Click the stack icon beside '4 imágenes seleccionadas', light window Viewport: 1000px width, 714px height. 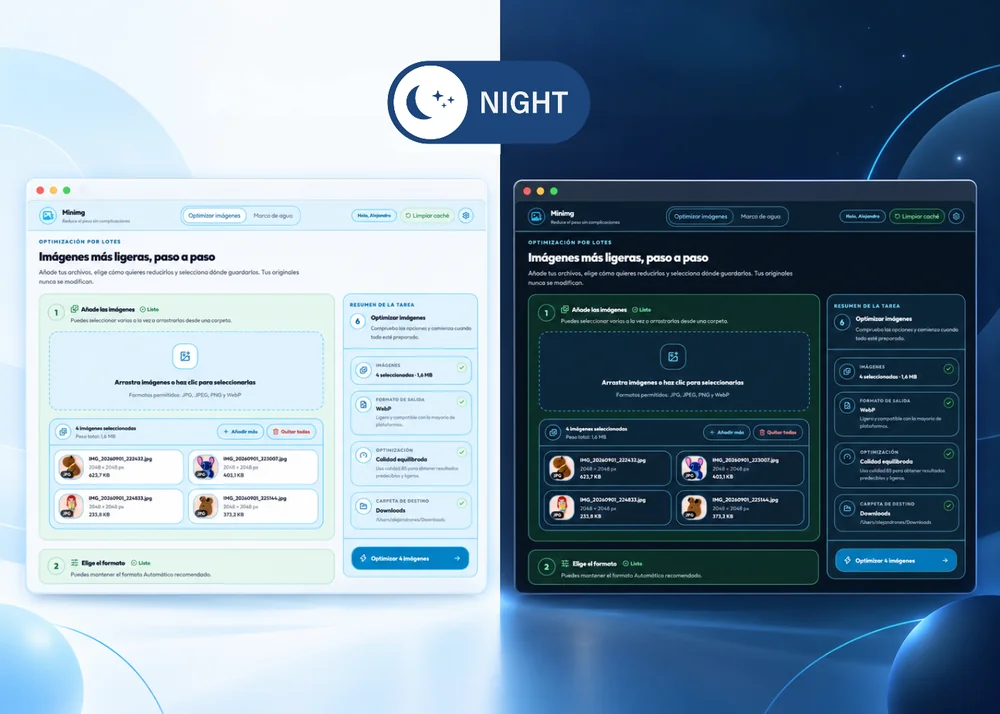point(63,432)
